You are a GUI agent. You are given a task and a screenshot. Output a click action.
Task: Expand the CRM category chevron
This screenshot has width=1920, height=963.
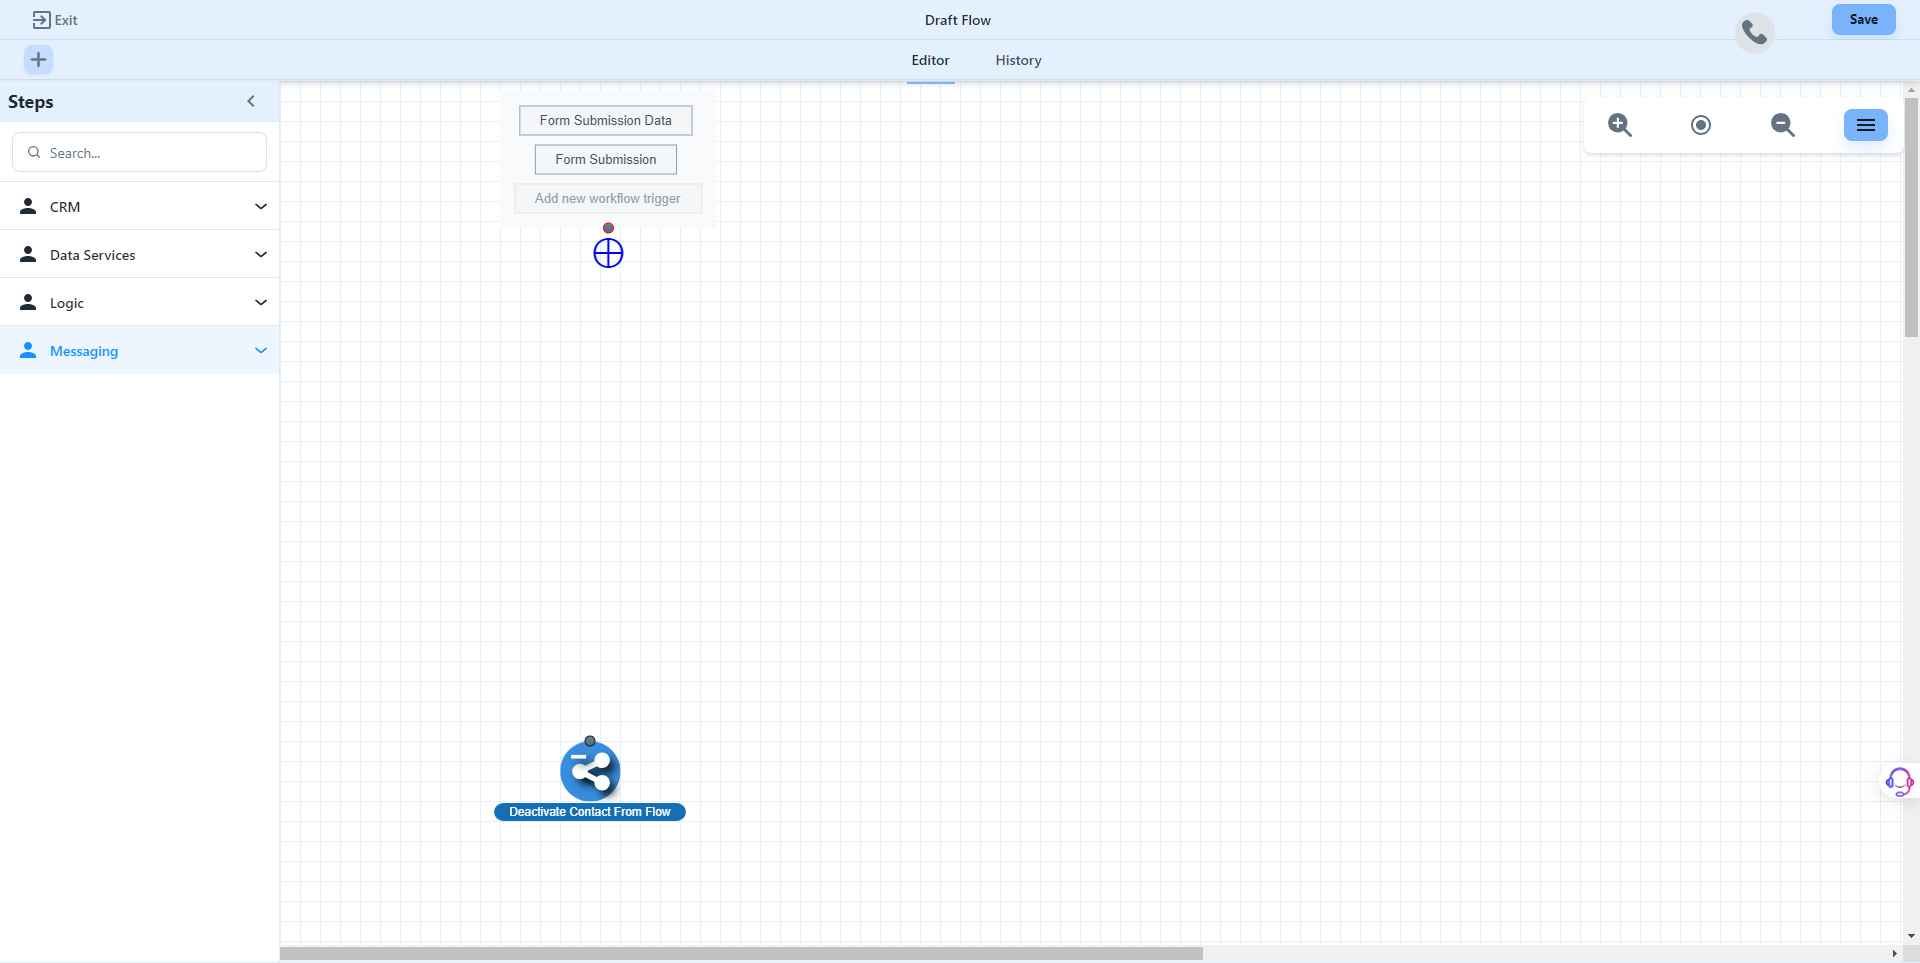point(261,206)
